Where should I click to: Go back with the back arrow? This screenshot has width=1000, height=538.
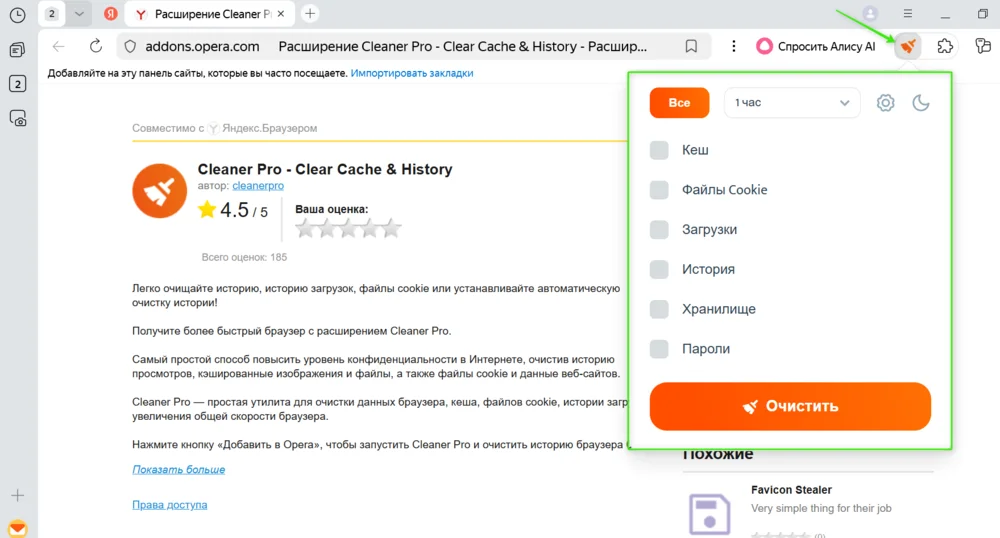pos(59,46)
